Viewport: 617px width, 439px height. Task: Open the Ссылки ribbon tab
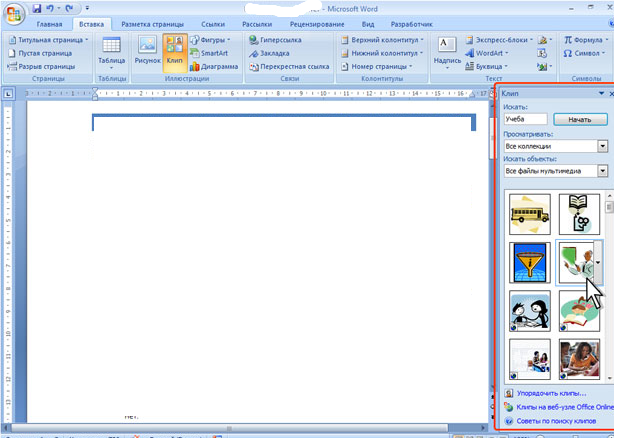tap(213, 24)
